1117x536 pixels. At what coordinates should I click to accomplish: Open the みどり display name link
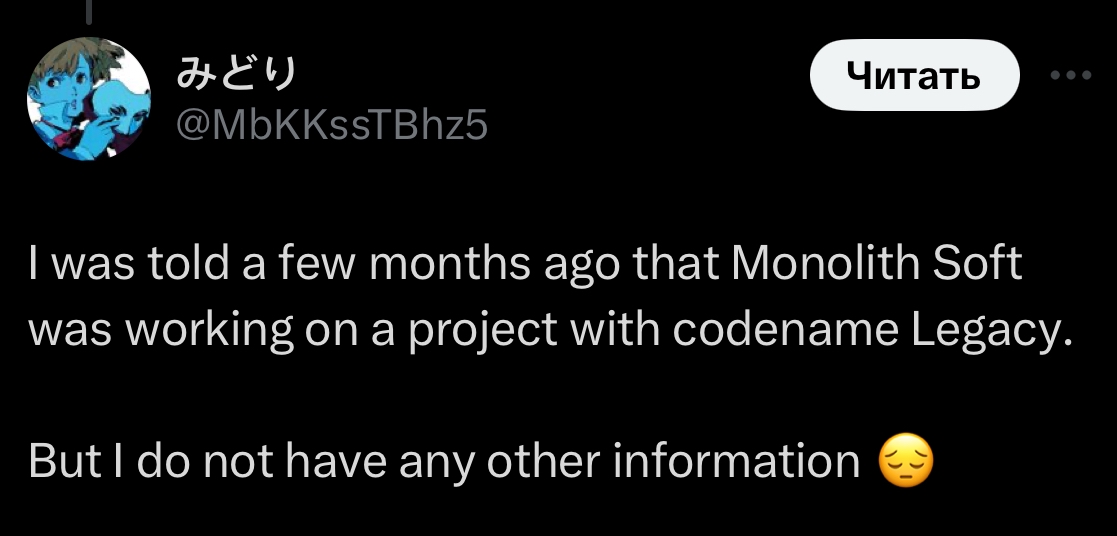tap(236, 73)
